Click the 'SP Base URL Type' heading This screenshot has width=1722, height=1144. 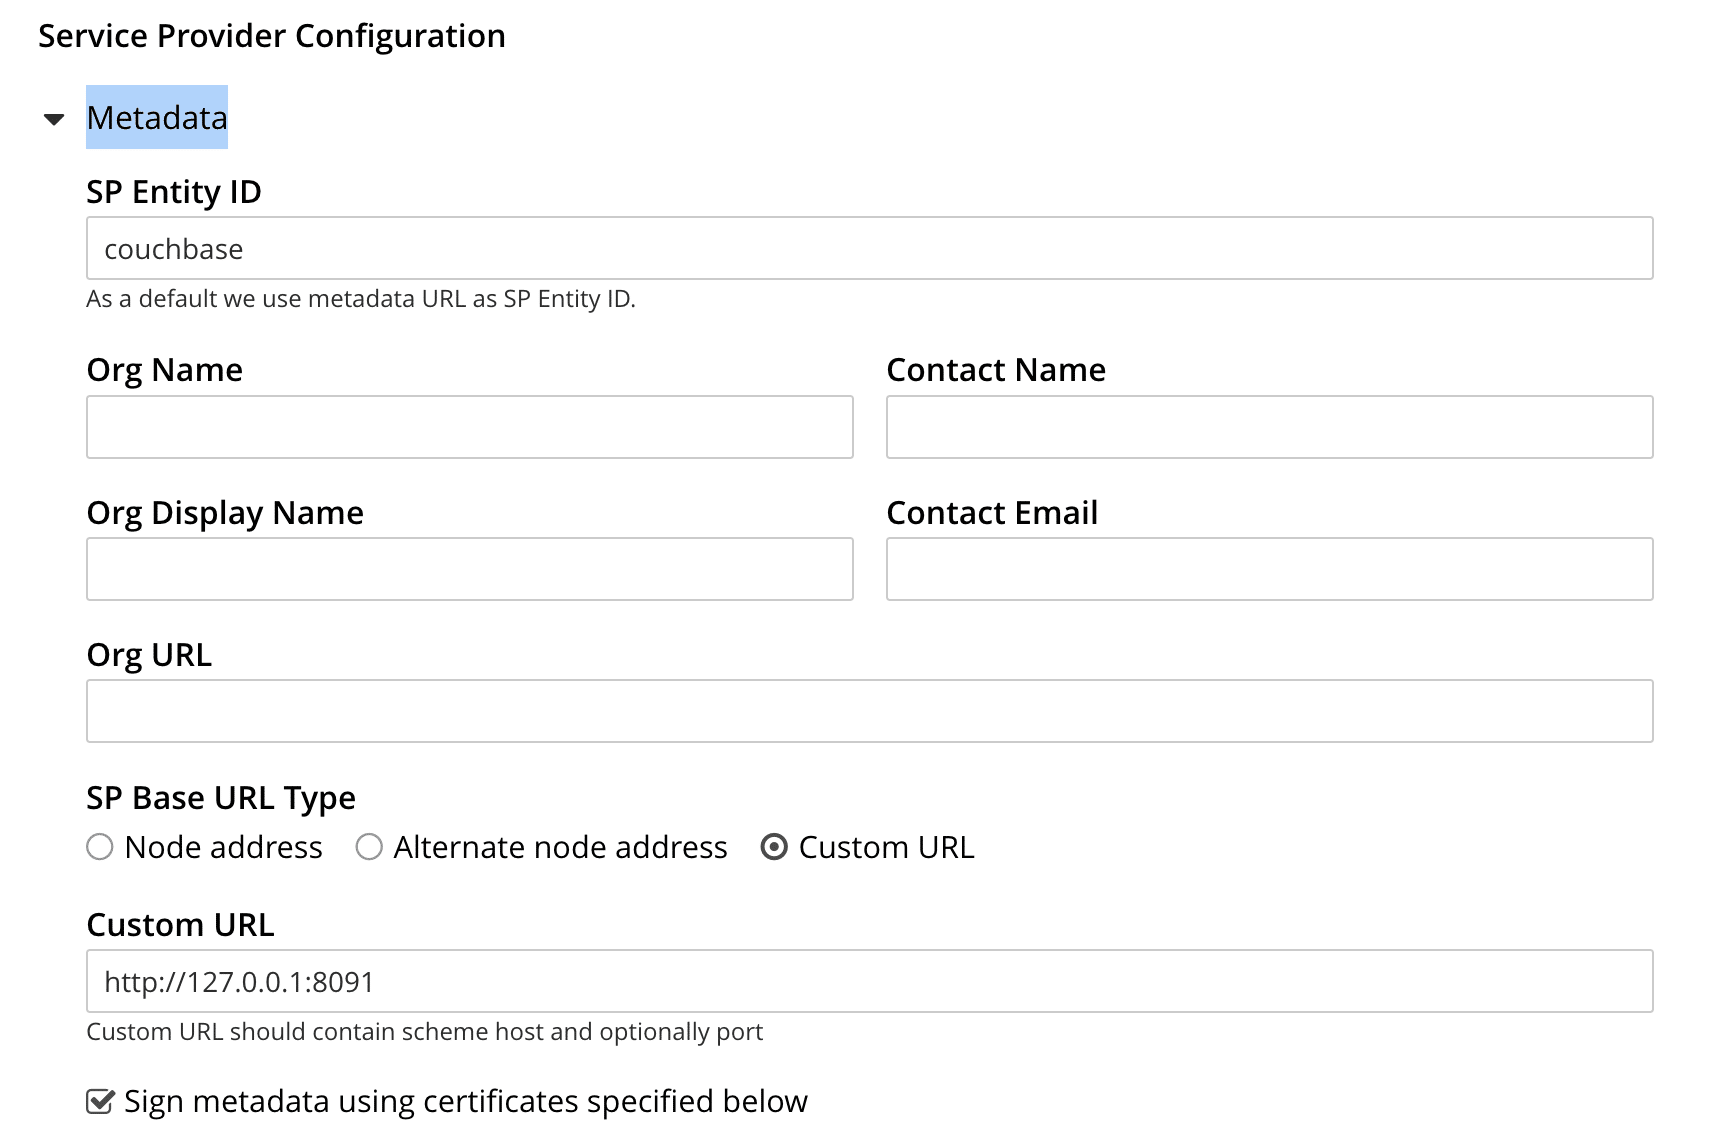(221, 798)
